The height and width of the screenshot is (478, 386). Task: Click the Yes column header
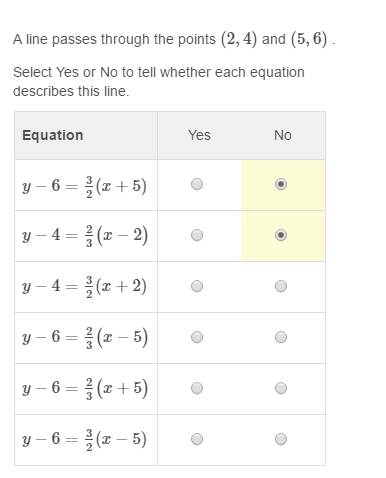[x=199, y=135]
